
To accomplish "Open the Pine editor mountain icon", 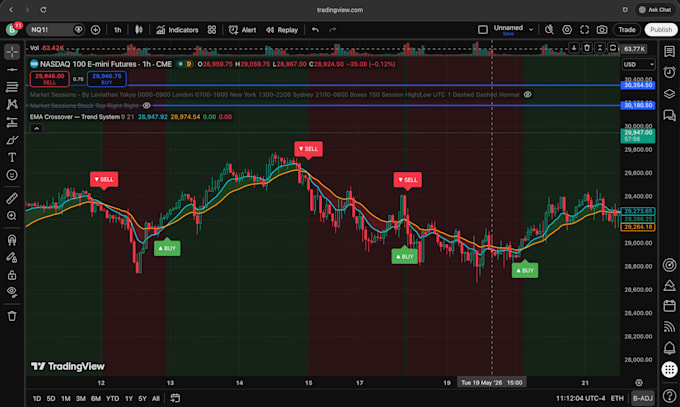I will pos(669,285).
